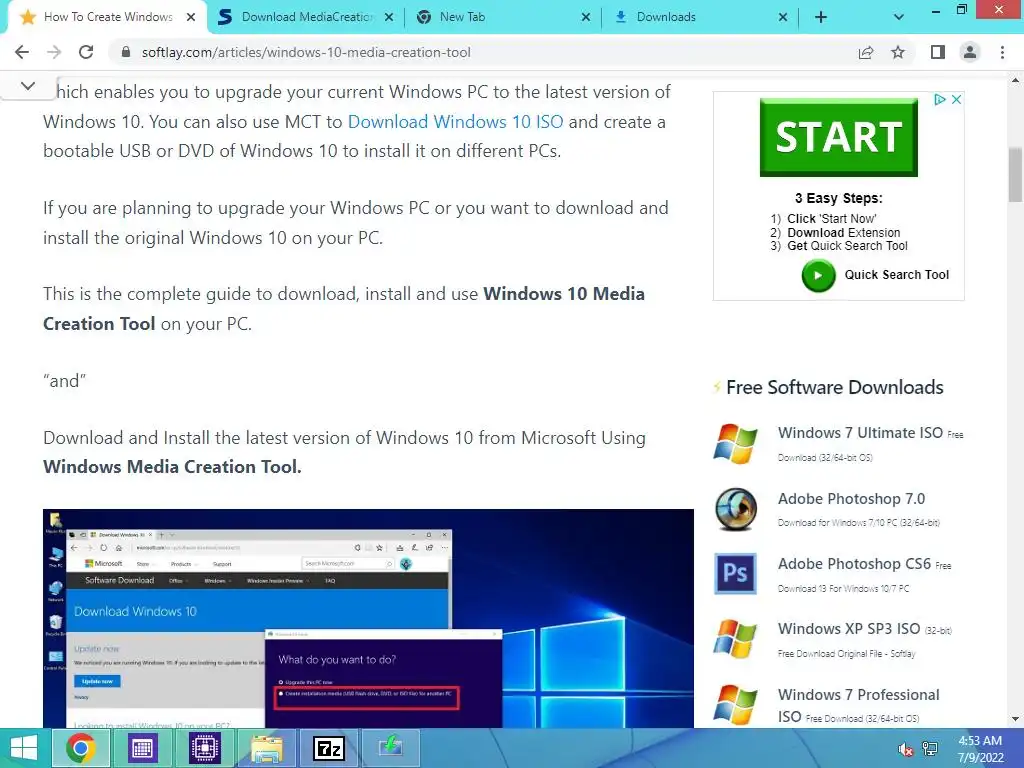Screen dimensions: 1024x768
Task: Open the Chrome profile avatar
Action: pyautogui.click(x=970, y=52)
